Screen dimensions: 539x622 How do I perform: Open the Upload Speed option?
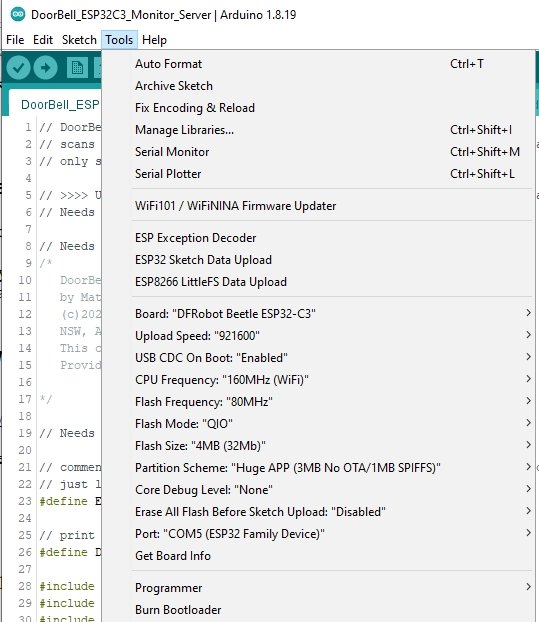tap(332, 336)
